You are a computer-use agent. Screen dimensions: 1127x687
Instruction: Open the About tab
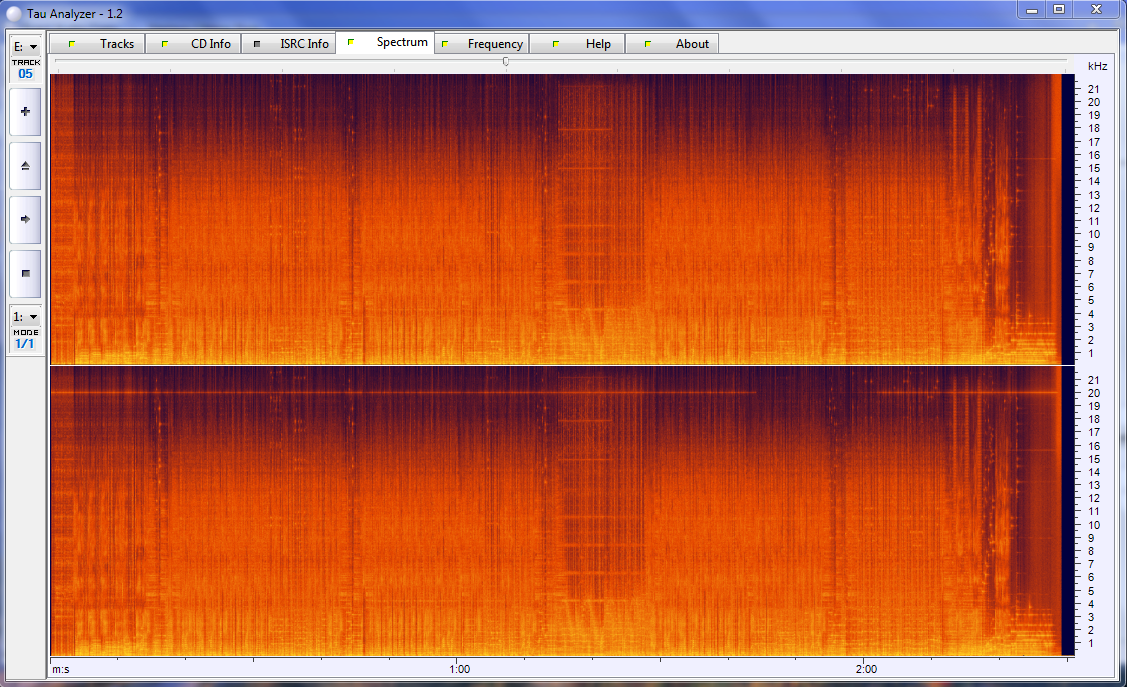(x=691, y=43)
